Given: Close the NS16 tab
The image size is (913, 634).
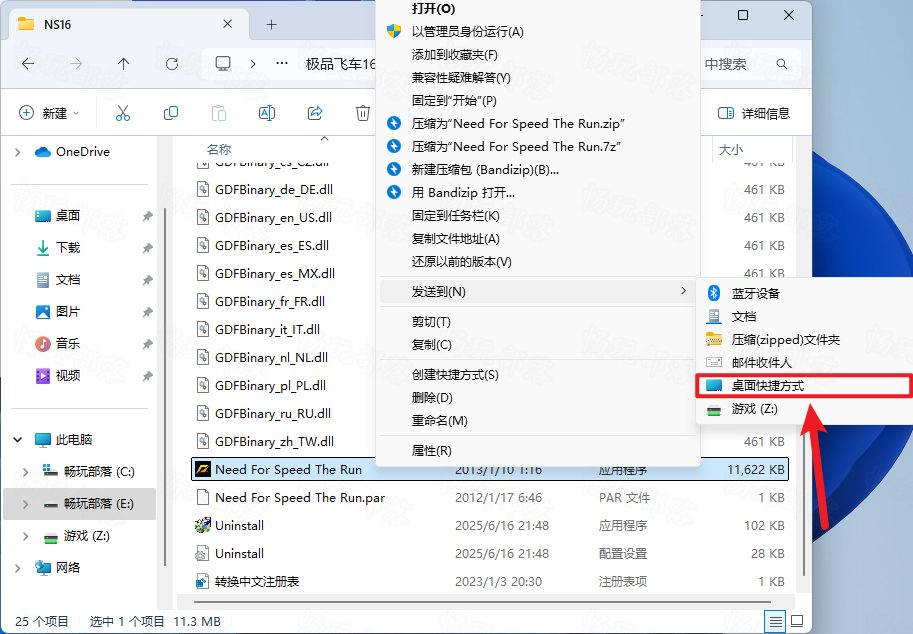Looking at the screenshot, I should click(x=228, y=24).
